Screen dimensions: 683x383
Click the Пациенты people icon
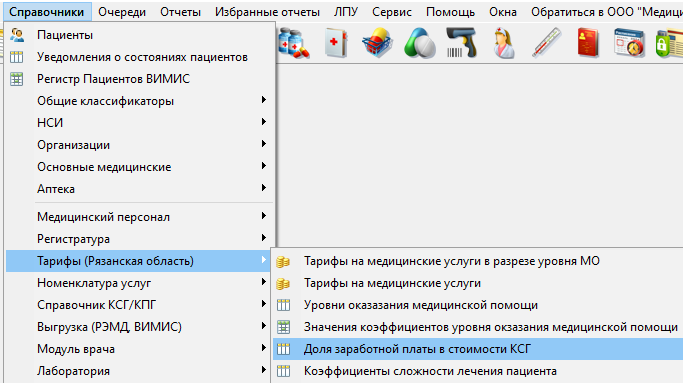pos(17,35)
